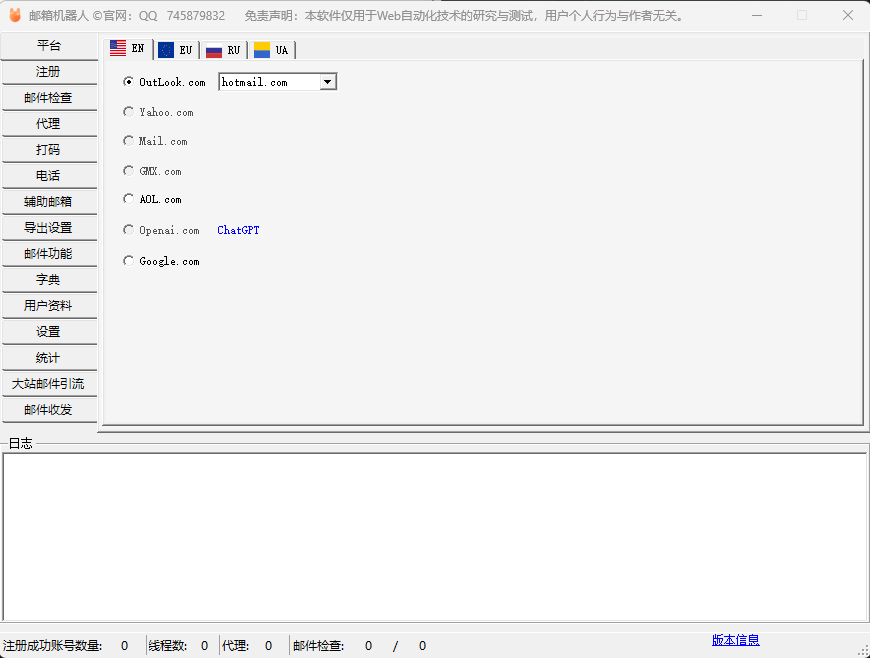Select the OutLook.com radio button
Screen dimensions: 870x658
128,82
